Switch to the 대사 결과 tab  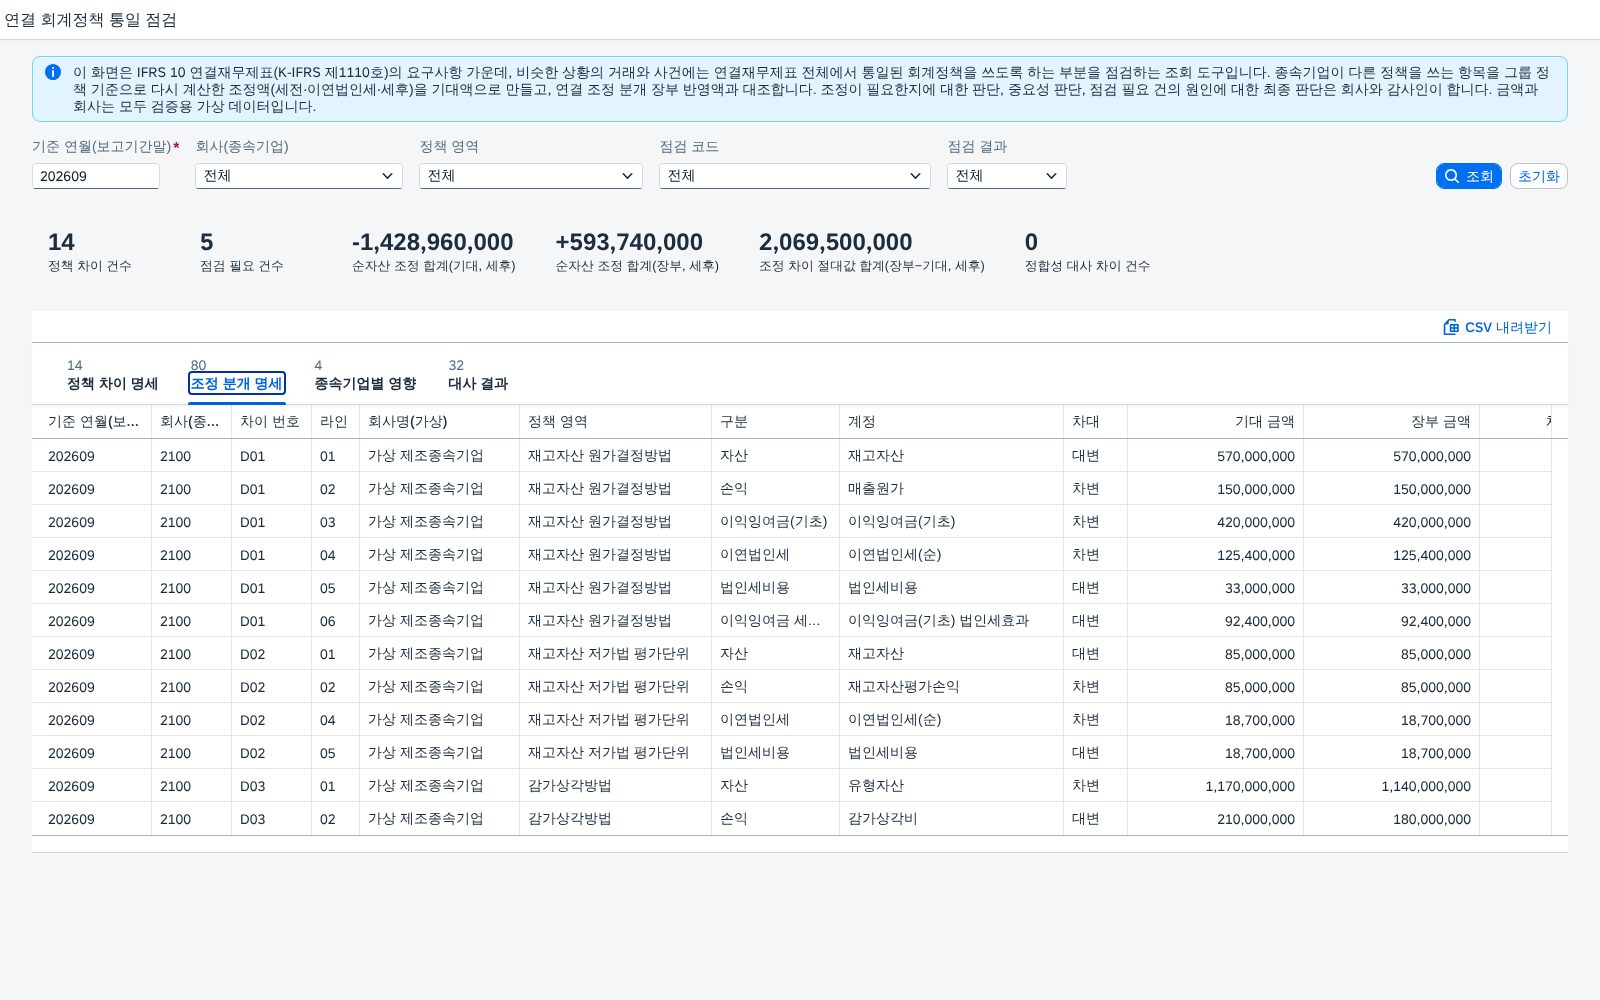(478, 383)
